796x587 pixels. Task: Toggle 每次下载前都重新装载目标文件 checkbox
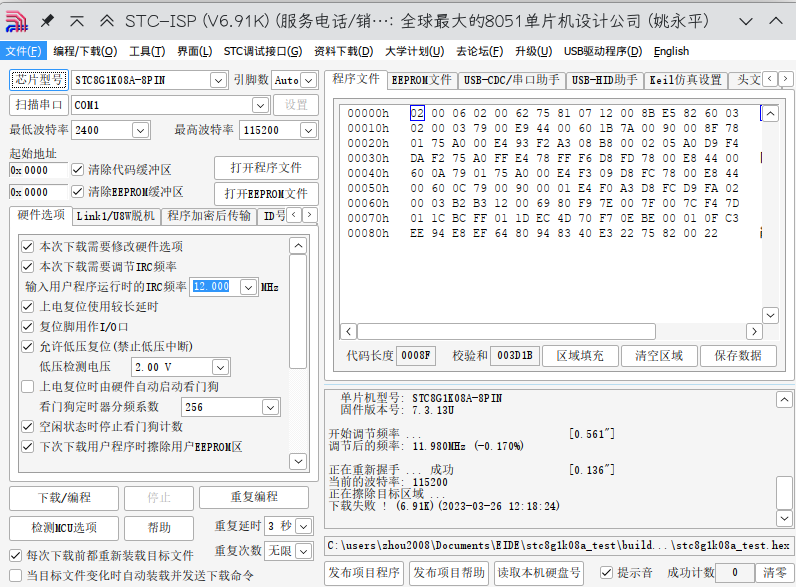point(16,556)
